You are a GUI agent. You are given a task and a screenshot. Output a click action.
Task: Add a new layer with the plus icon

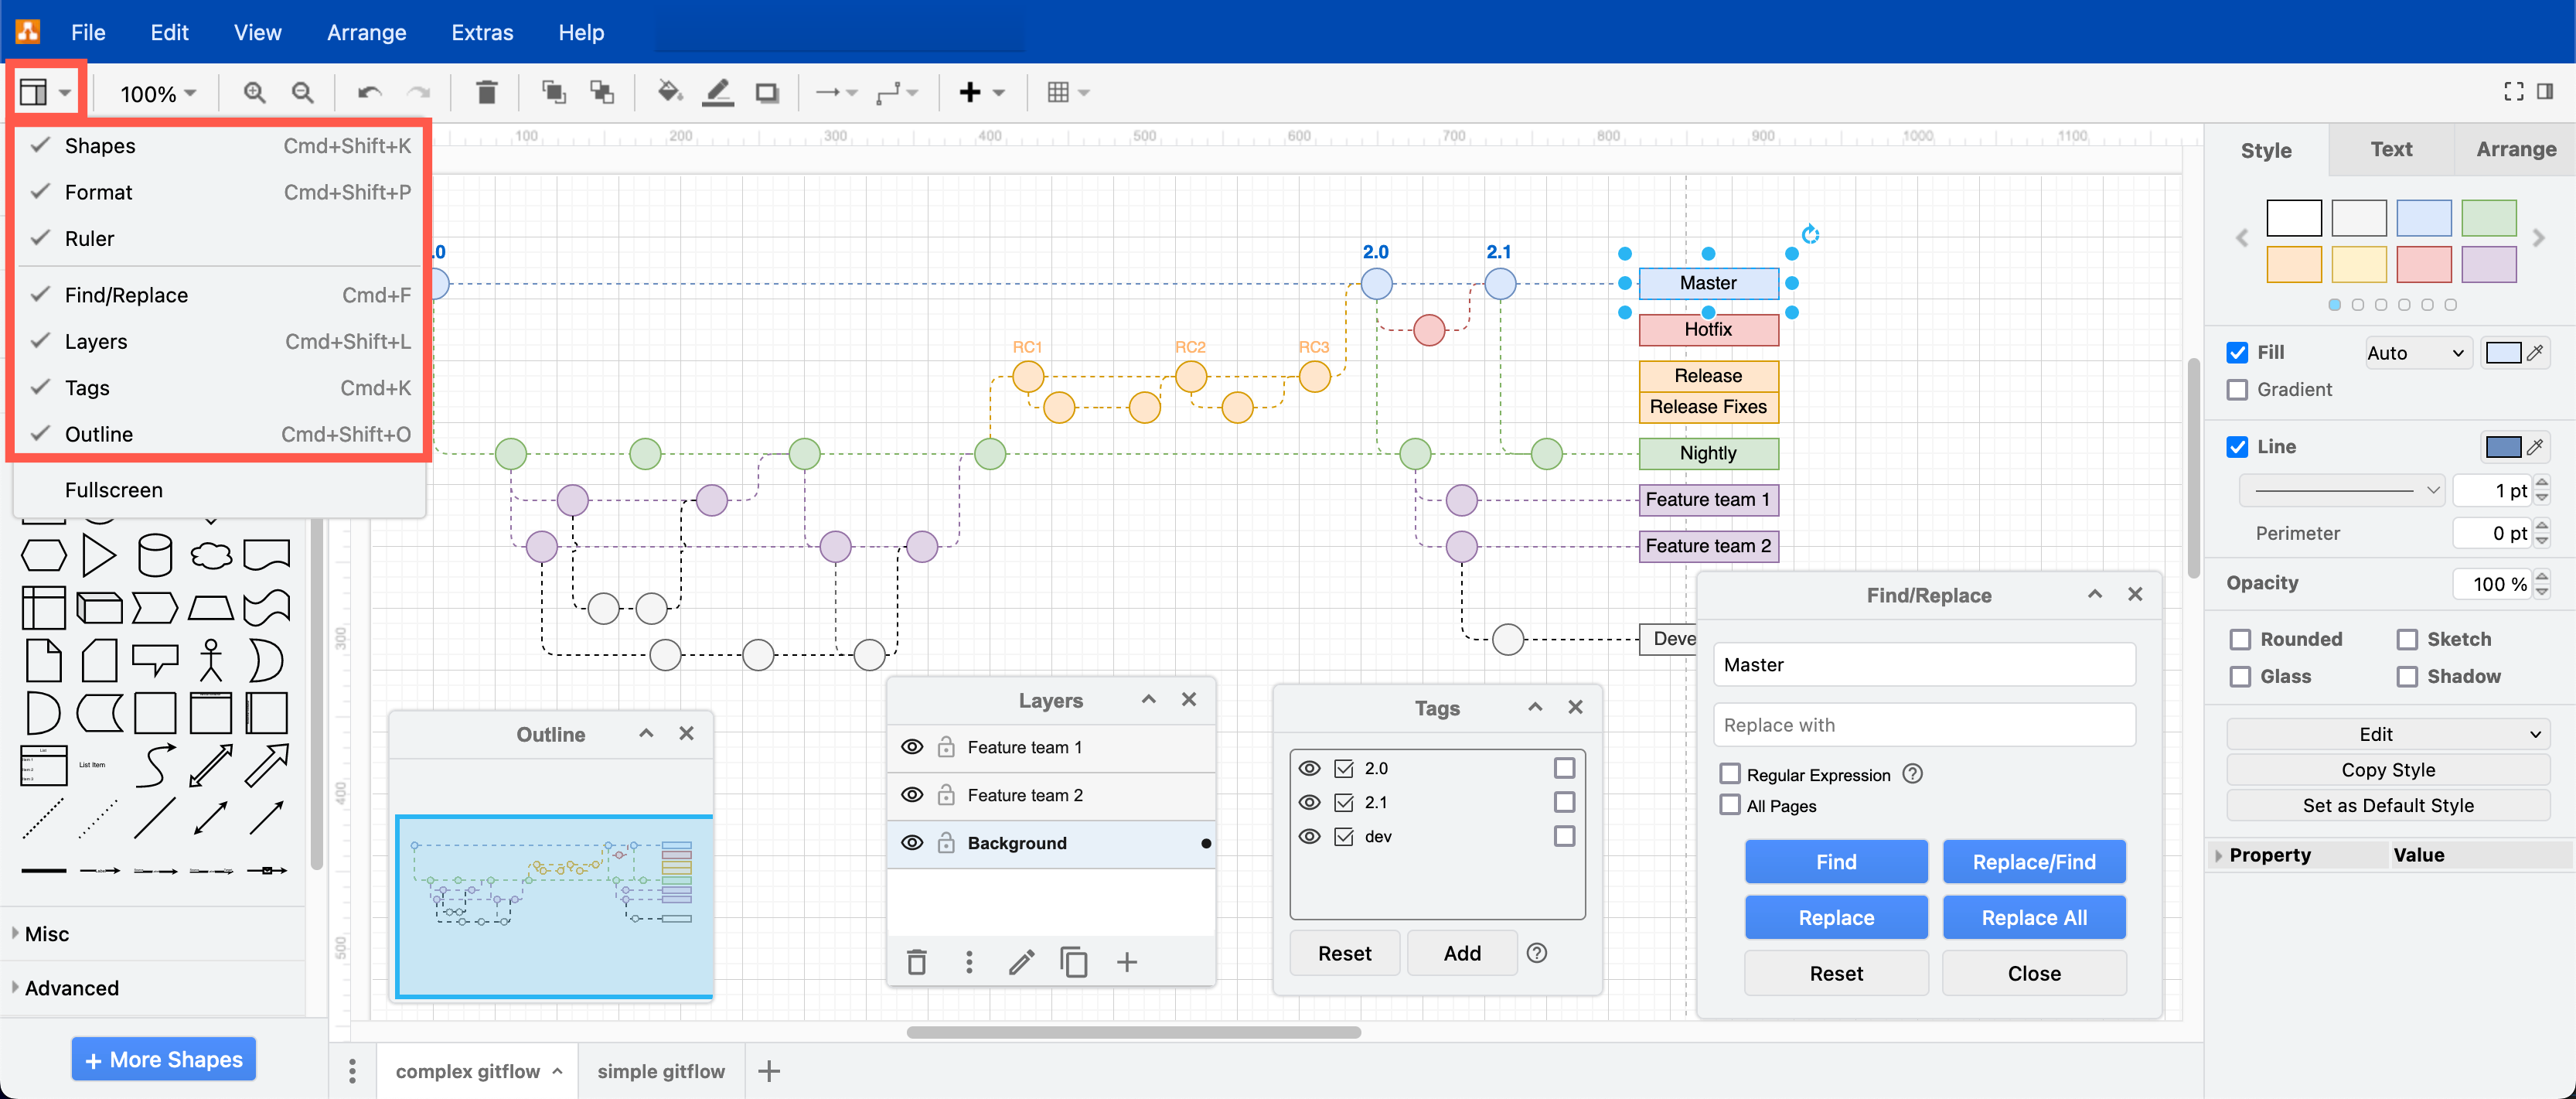coord(1127,961)
